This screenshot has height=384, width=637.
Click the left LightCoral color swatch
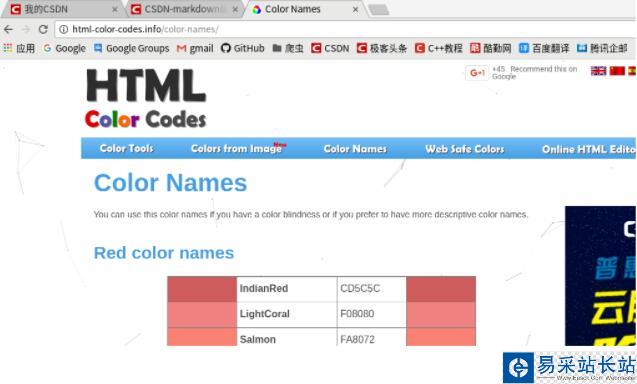(202, 315)
